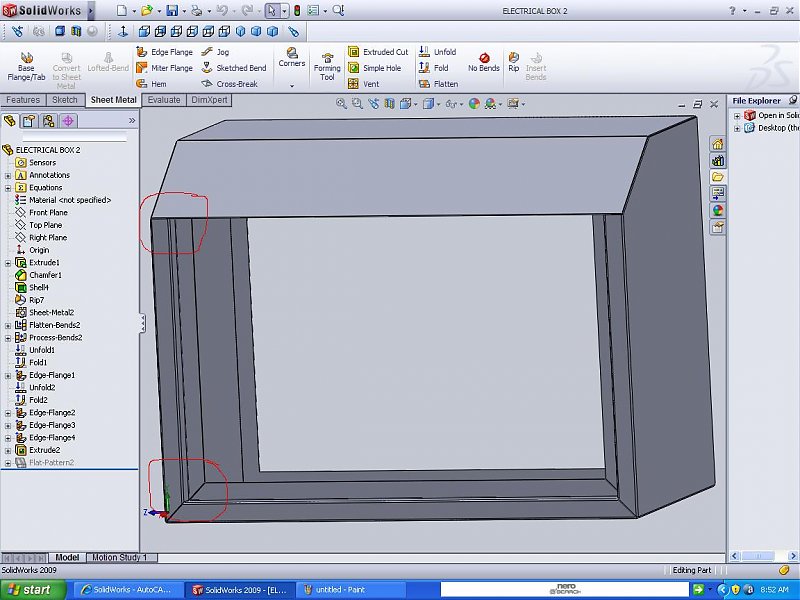Expand the Edge-Flange1 feature node
Screen dimensions: 800x600
coord(8,375)
